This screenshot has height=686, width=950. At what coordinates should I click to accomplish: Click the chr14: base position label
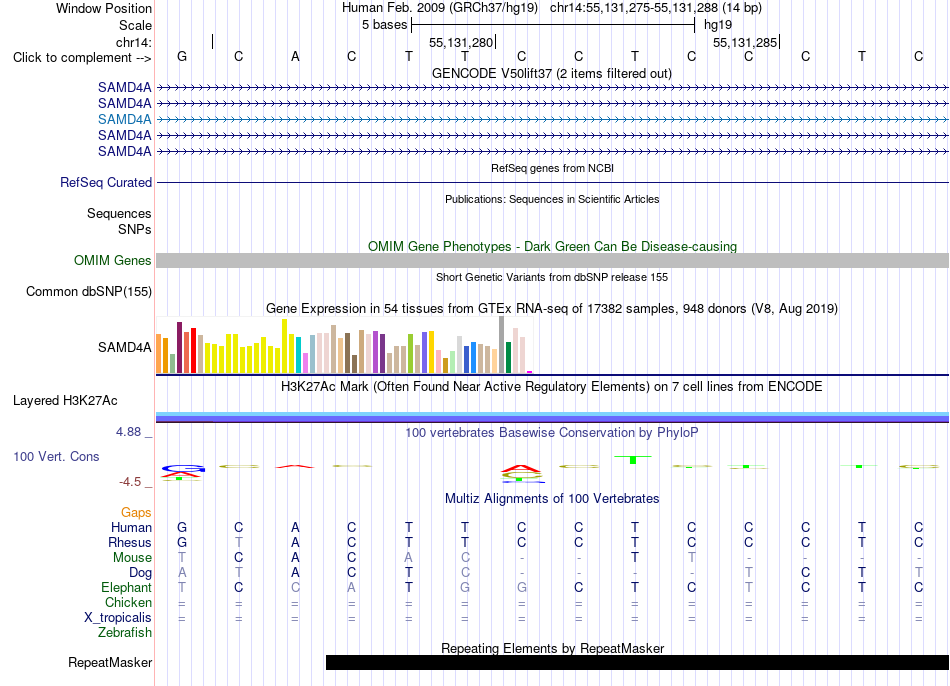[x=133, y=42]
